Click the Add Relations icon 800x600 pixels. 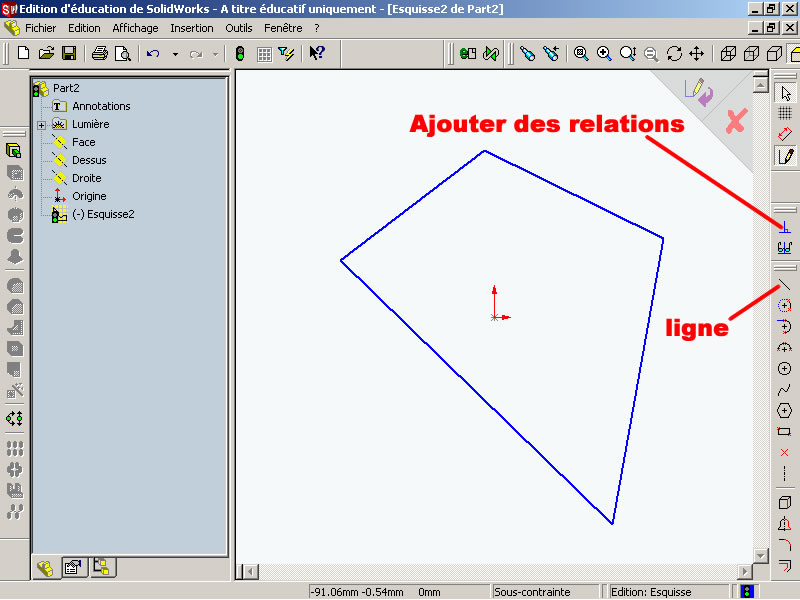(785, 227)
